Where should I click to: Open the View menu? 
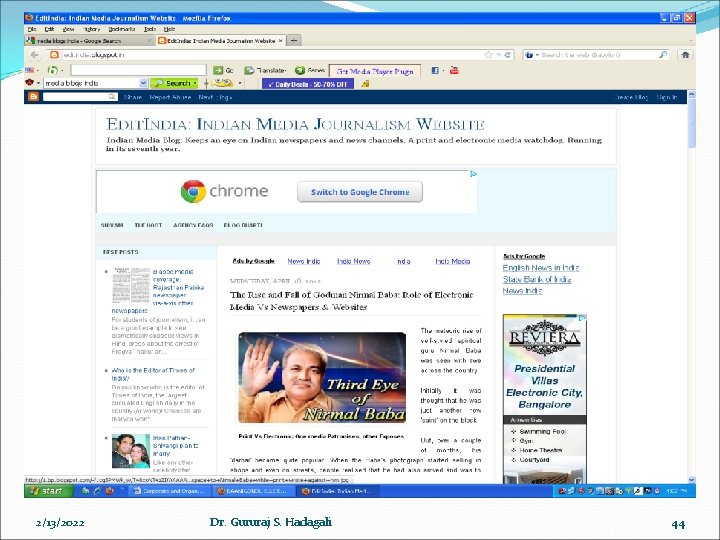[x=68, y=29]
